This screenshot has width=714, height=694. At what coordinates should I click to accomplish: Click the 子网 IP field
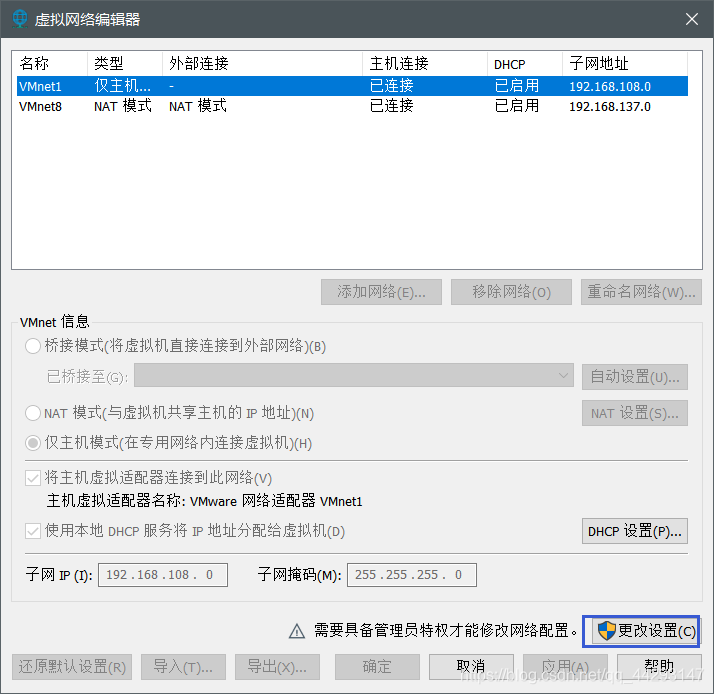[x=163, y=575]
